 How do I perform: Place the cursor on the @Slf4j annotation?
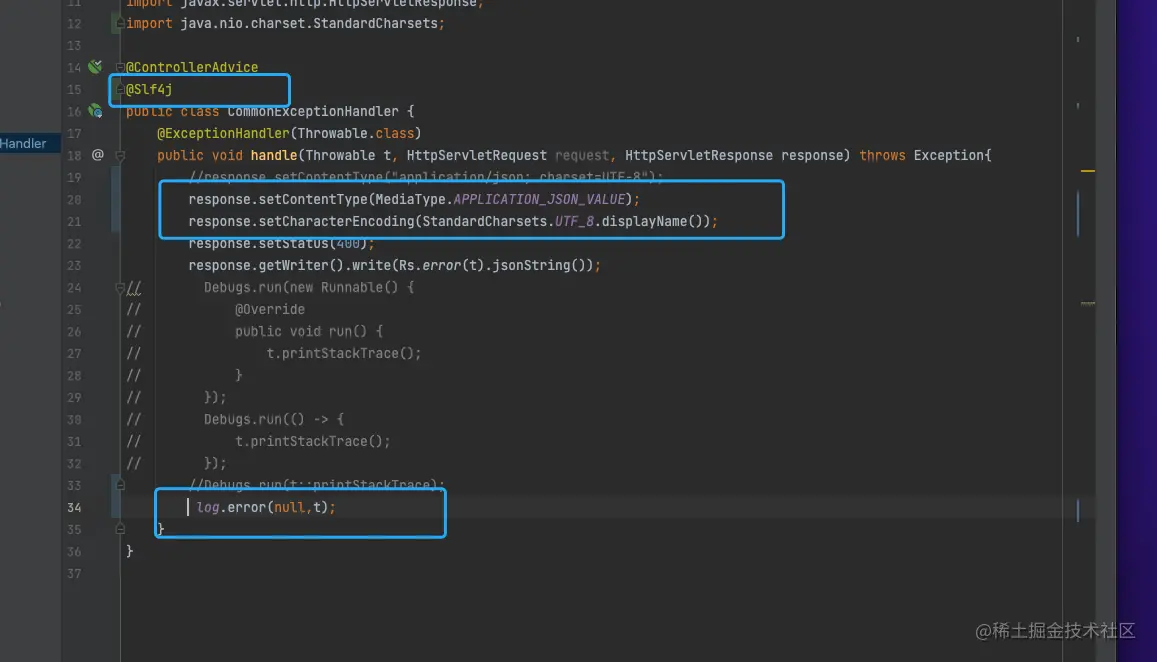tap(149, 89)
